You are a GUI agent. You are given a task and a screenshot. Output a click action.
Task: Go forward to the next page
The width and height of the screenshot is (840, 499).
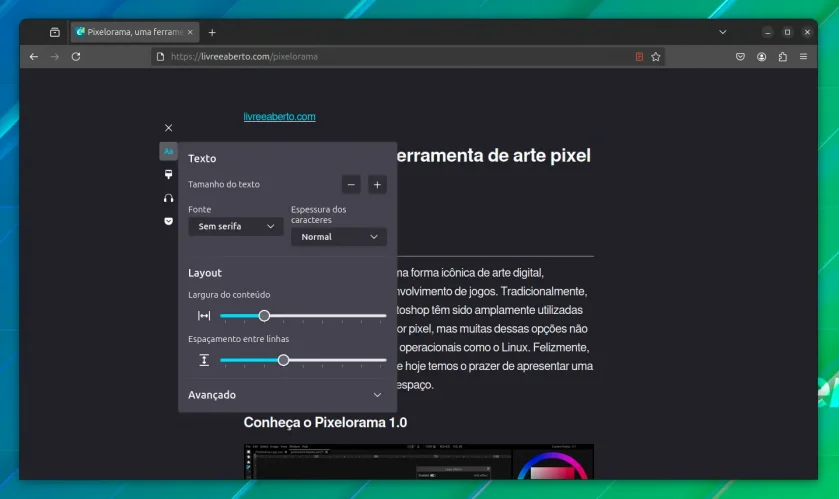point(55,56)
